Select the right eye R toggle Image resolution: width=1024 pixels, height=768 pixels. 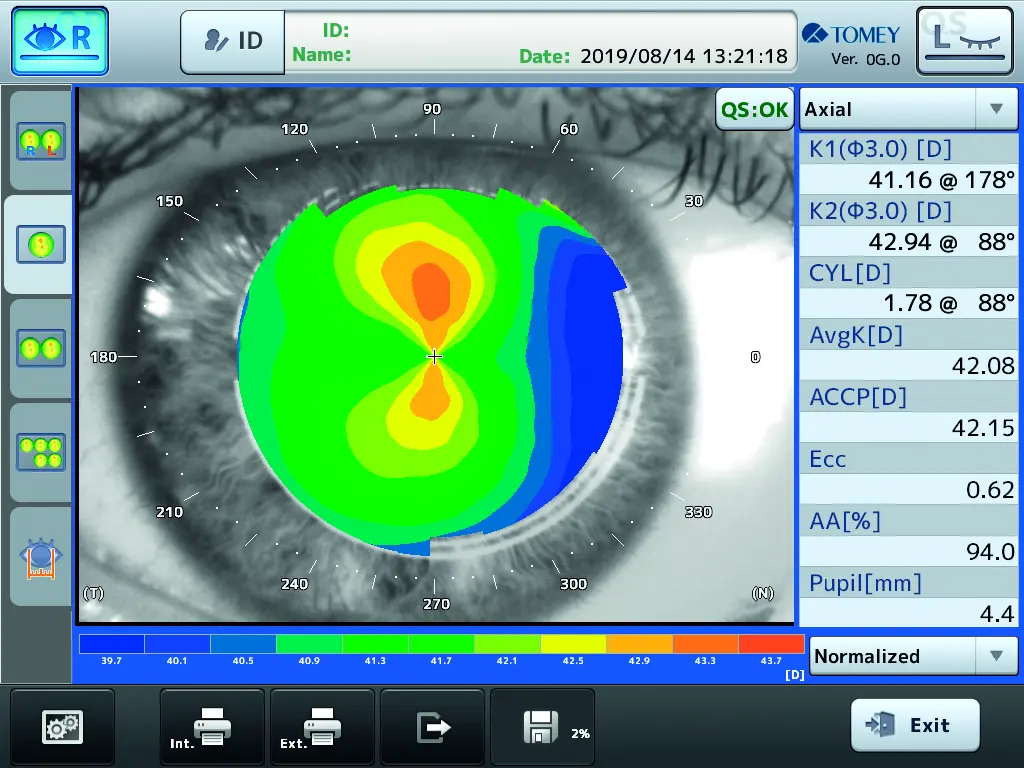click(60, 39)
